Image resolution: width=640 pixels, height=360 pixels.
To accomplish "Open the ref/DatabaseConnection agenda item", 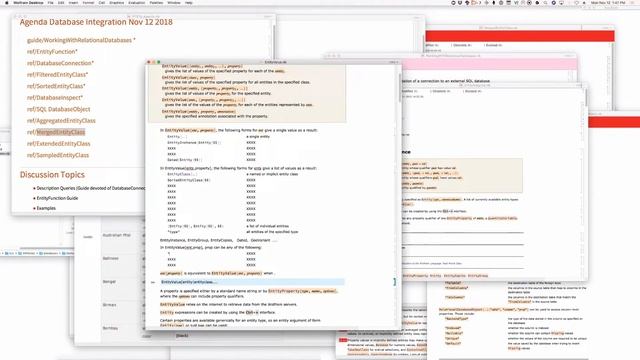I will [60, 63].
